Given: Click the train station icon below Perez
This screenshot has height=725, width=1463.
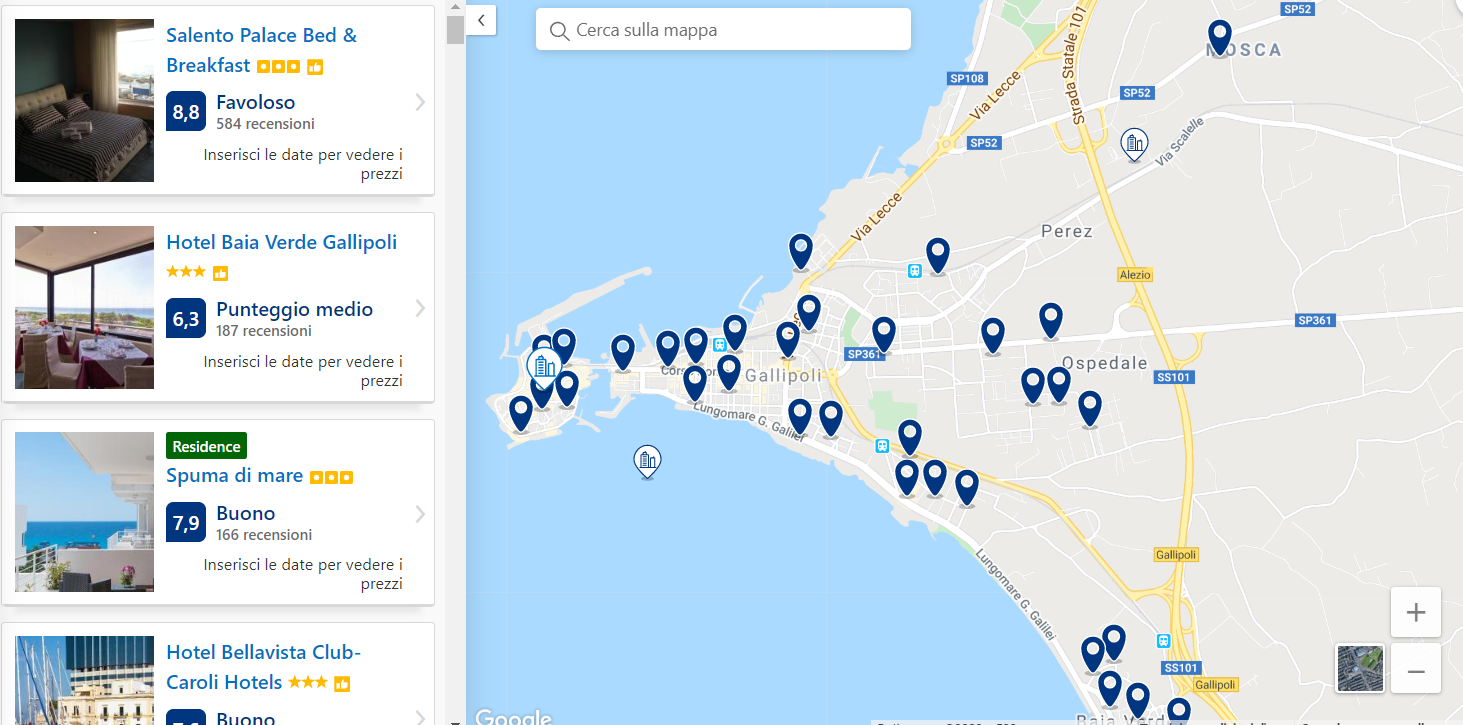Looking at the screenshot, I should (x=914, y=270).
